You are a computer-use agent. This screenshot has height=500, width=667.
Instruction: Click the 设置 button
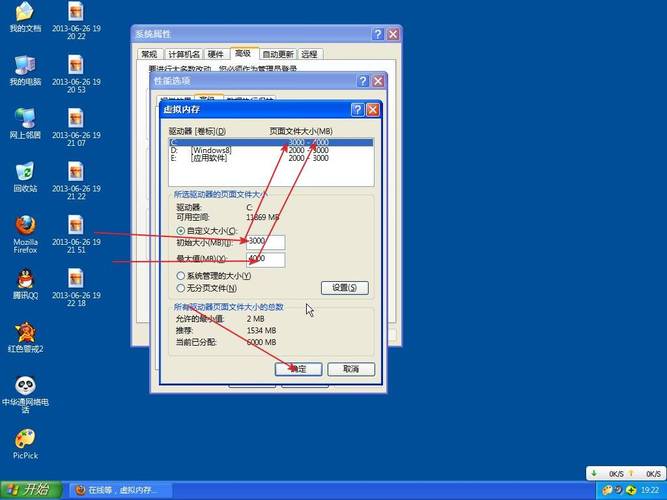point(345,288)
